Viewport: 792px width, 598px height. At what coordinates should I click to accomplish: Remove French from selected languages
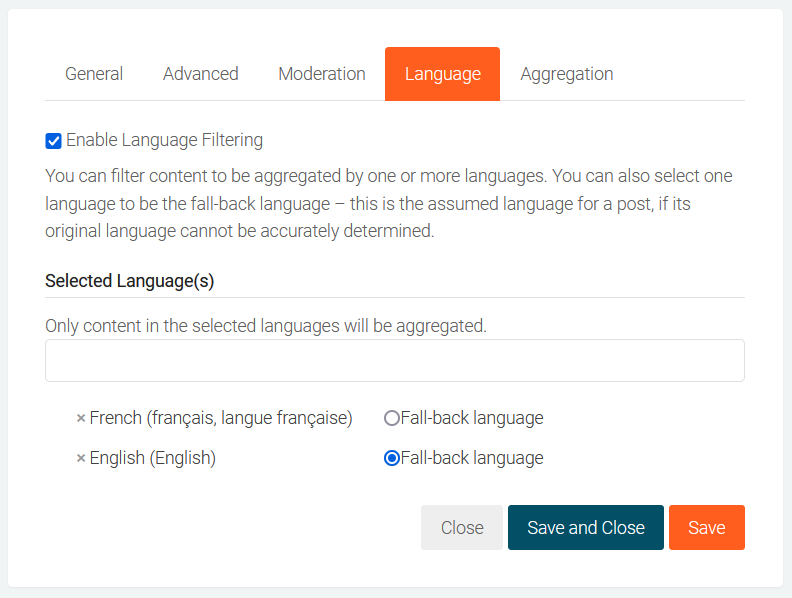(x=81, y=419)
